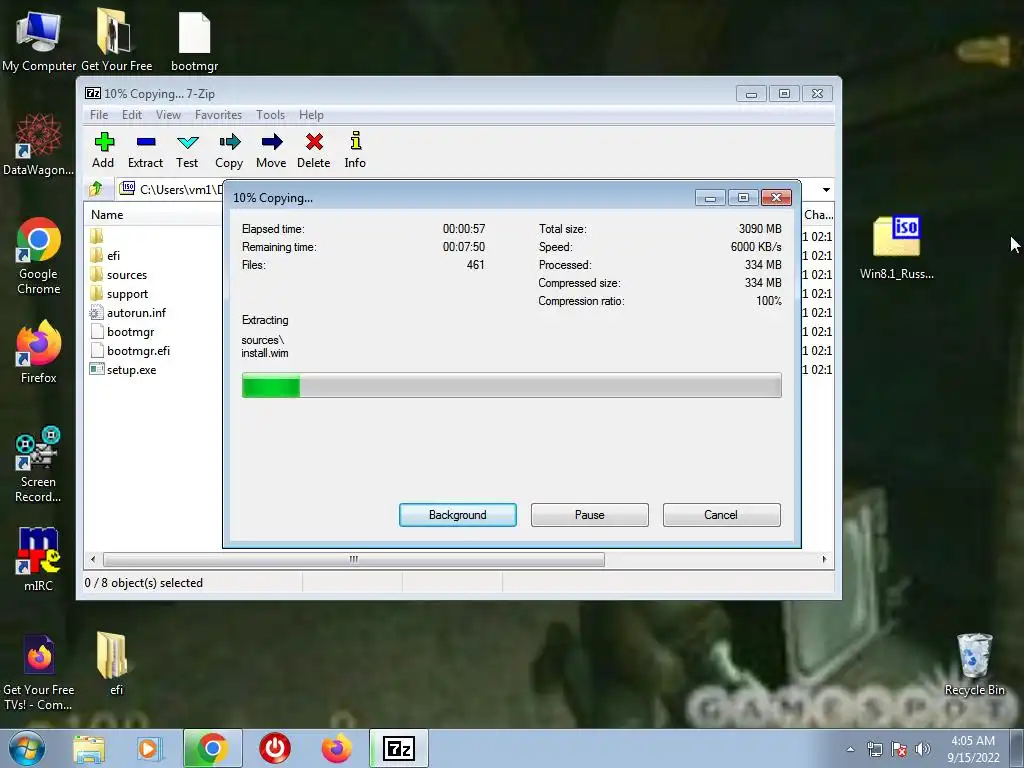The image size is (1024, 768).
Task: Show hidden tray icons arrow
Action: coord(850,749)
